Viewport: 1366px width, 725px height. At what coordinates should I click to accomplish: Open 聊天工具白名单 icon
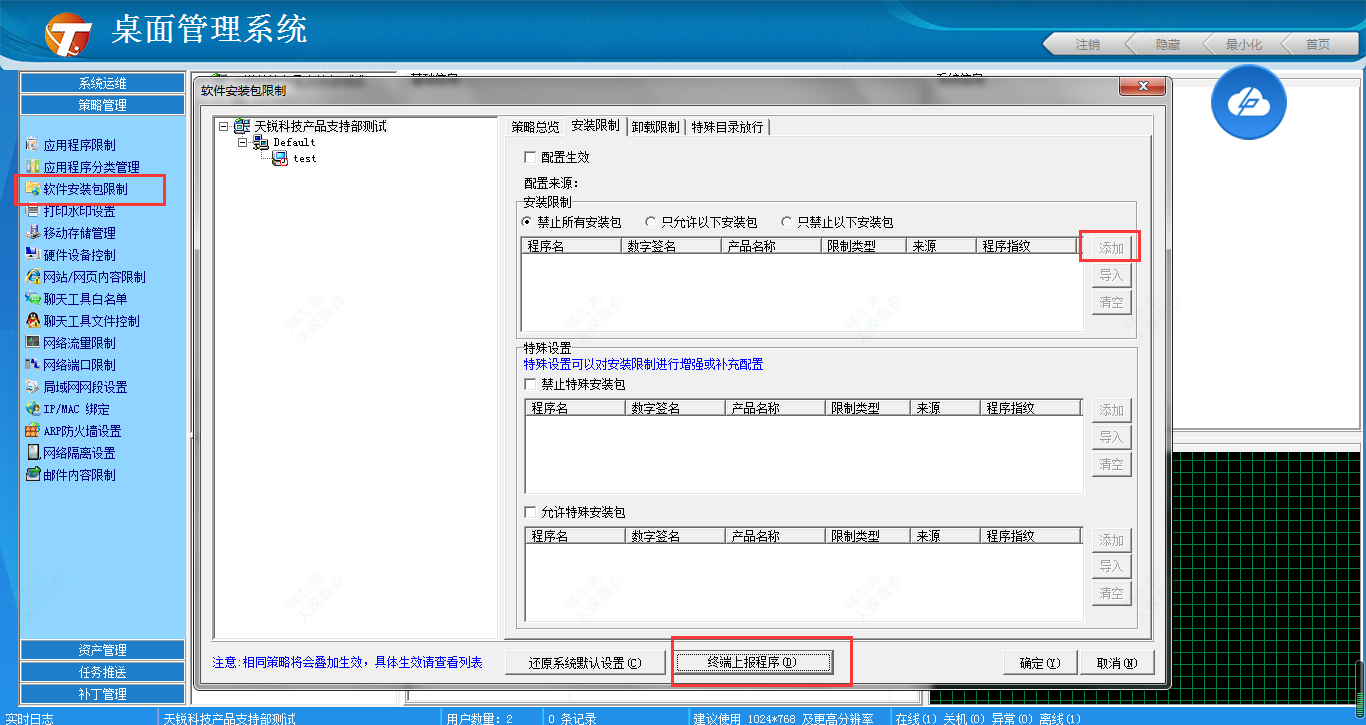pyautogui.click(x=33, y=299)
